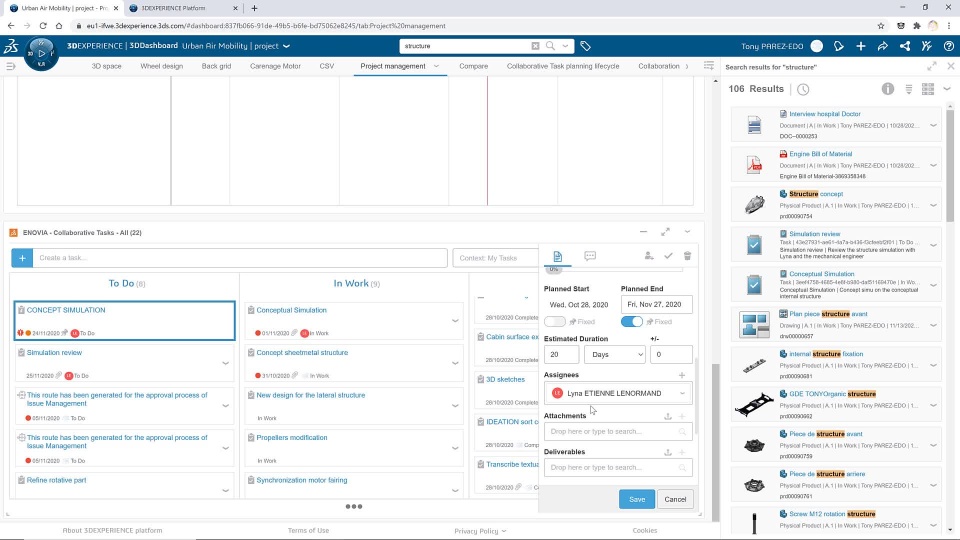Open search options dropdown arrow
Image resolution: width=960 pixels, height=540 pixels.
tap(565, 46)
